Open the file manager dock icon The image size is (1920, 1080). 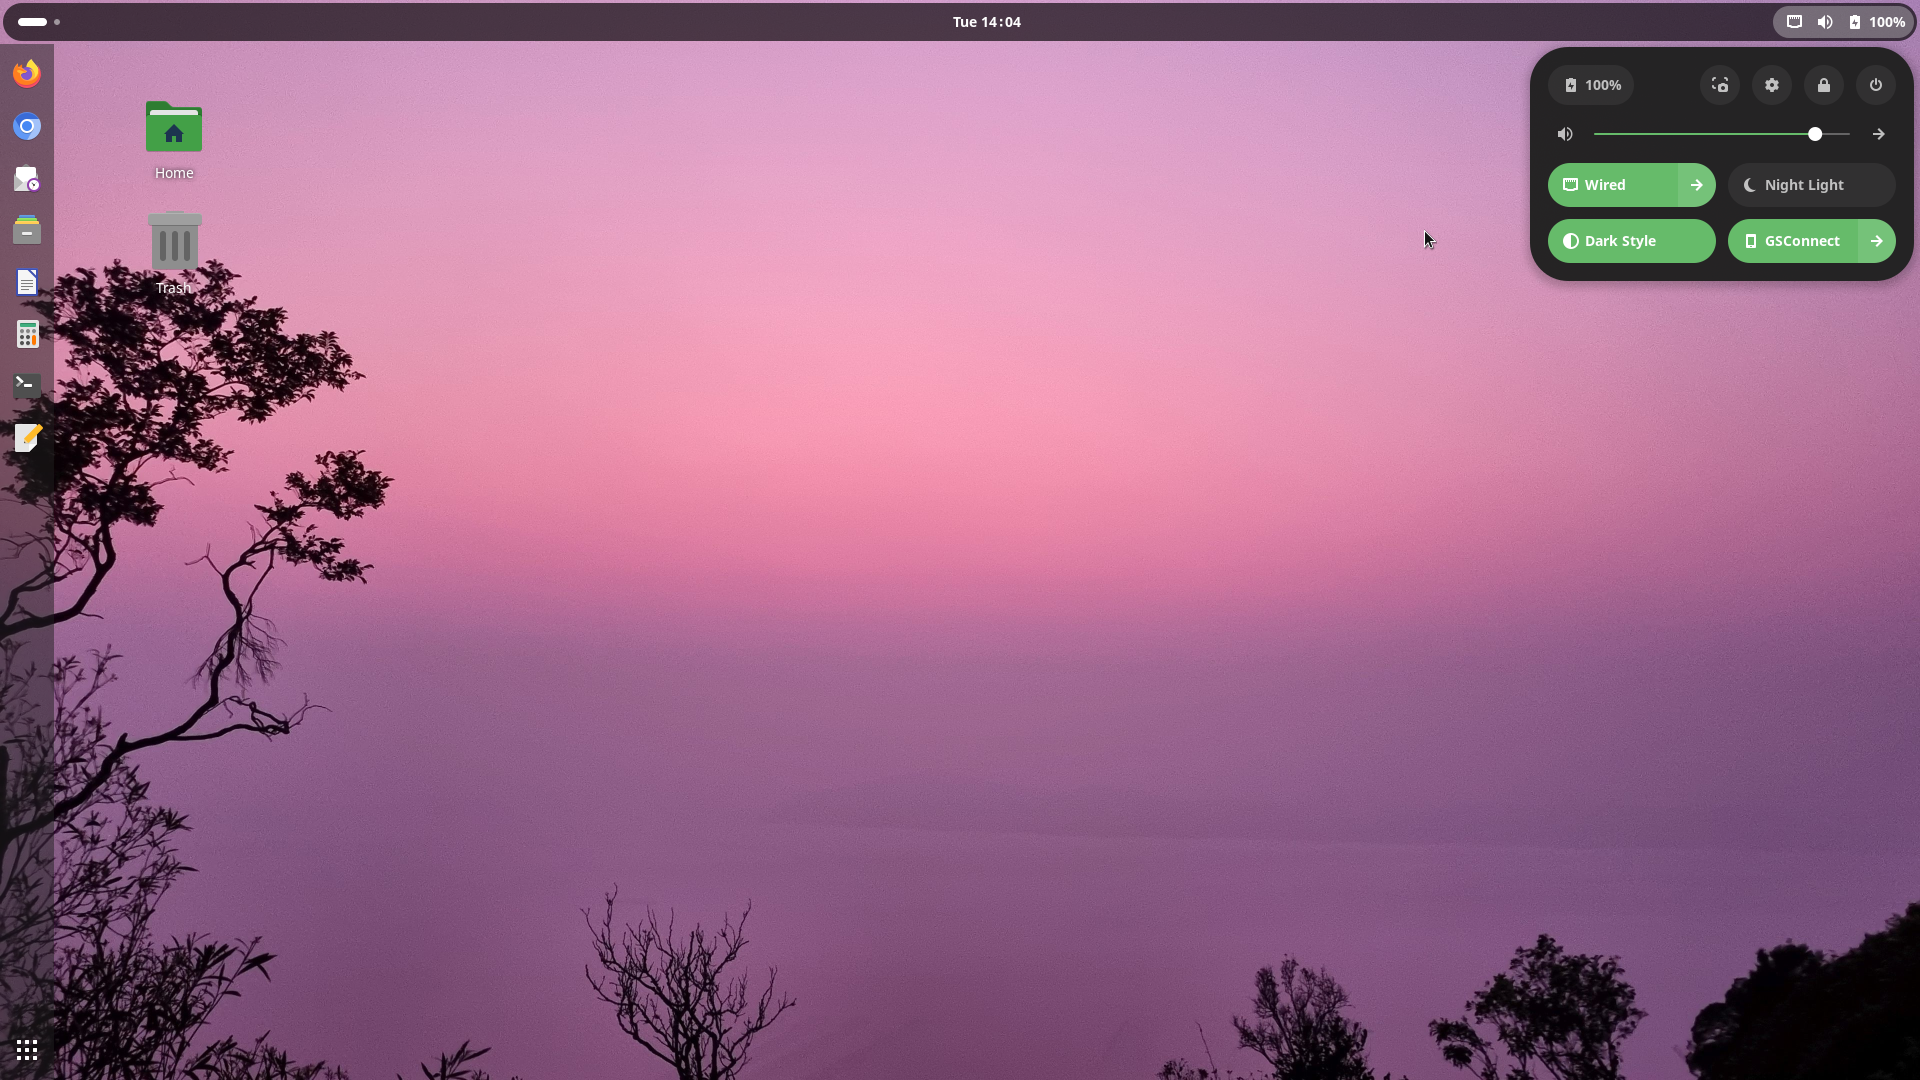click(x=27, y=231)
